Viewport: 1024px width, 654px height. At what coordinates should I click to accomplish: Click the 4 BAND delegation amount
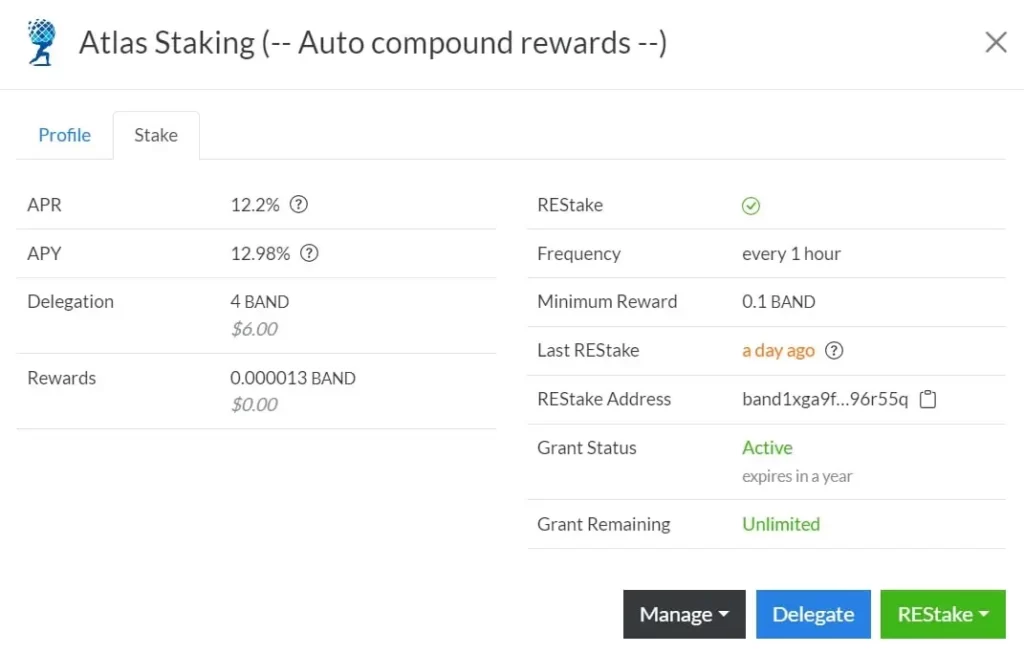259,302
